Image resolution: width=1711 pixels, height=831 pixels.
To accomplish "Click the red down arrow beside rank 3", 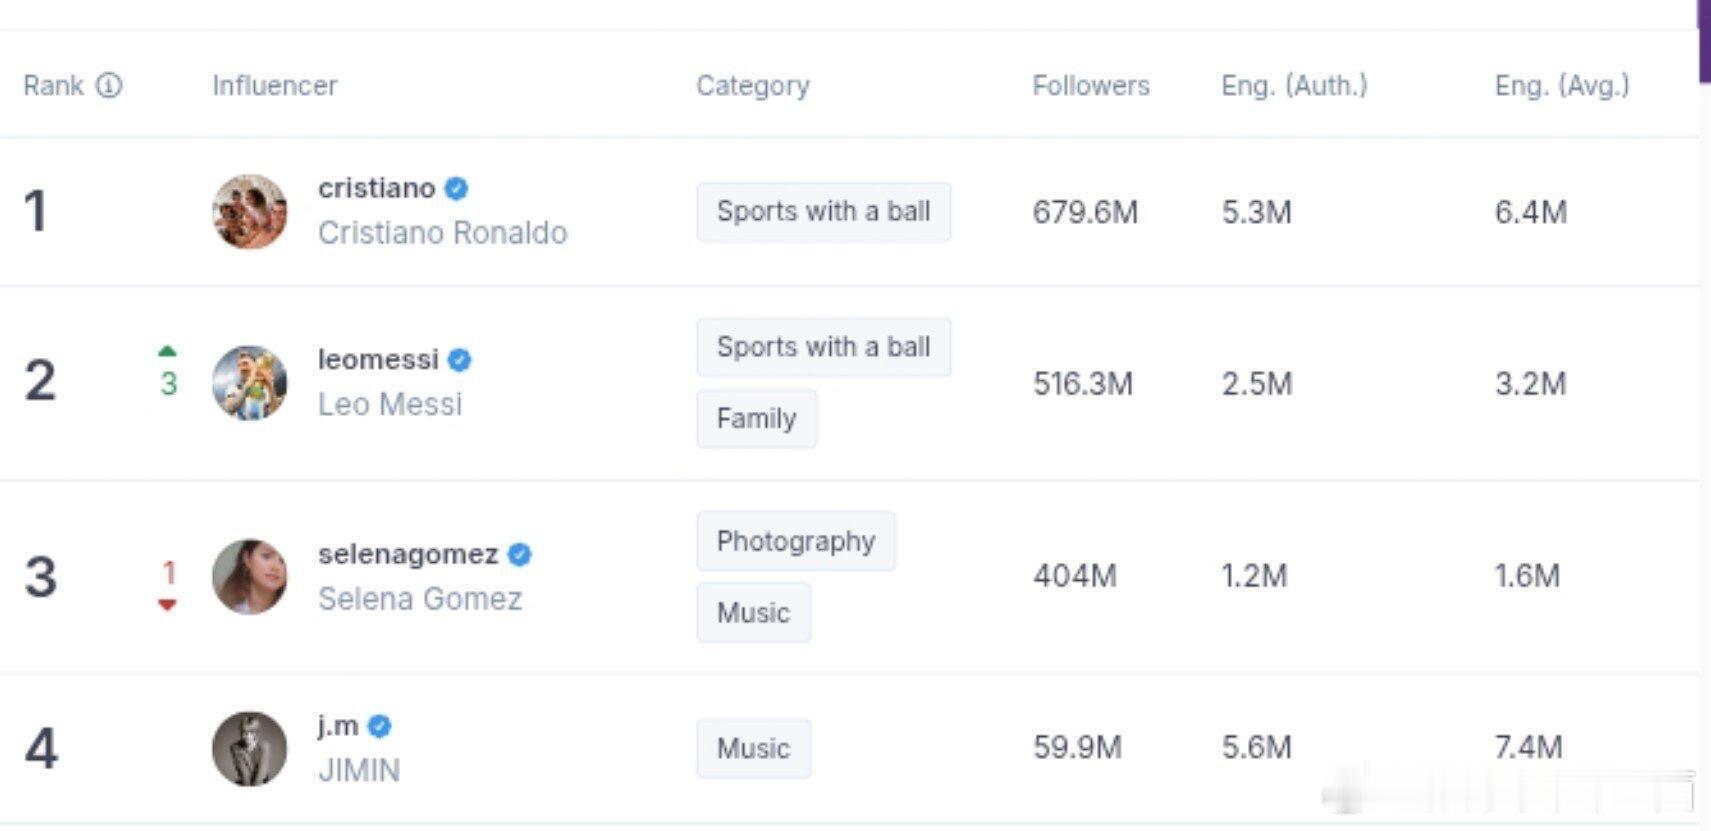I will pos(167,605).
